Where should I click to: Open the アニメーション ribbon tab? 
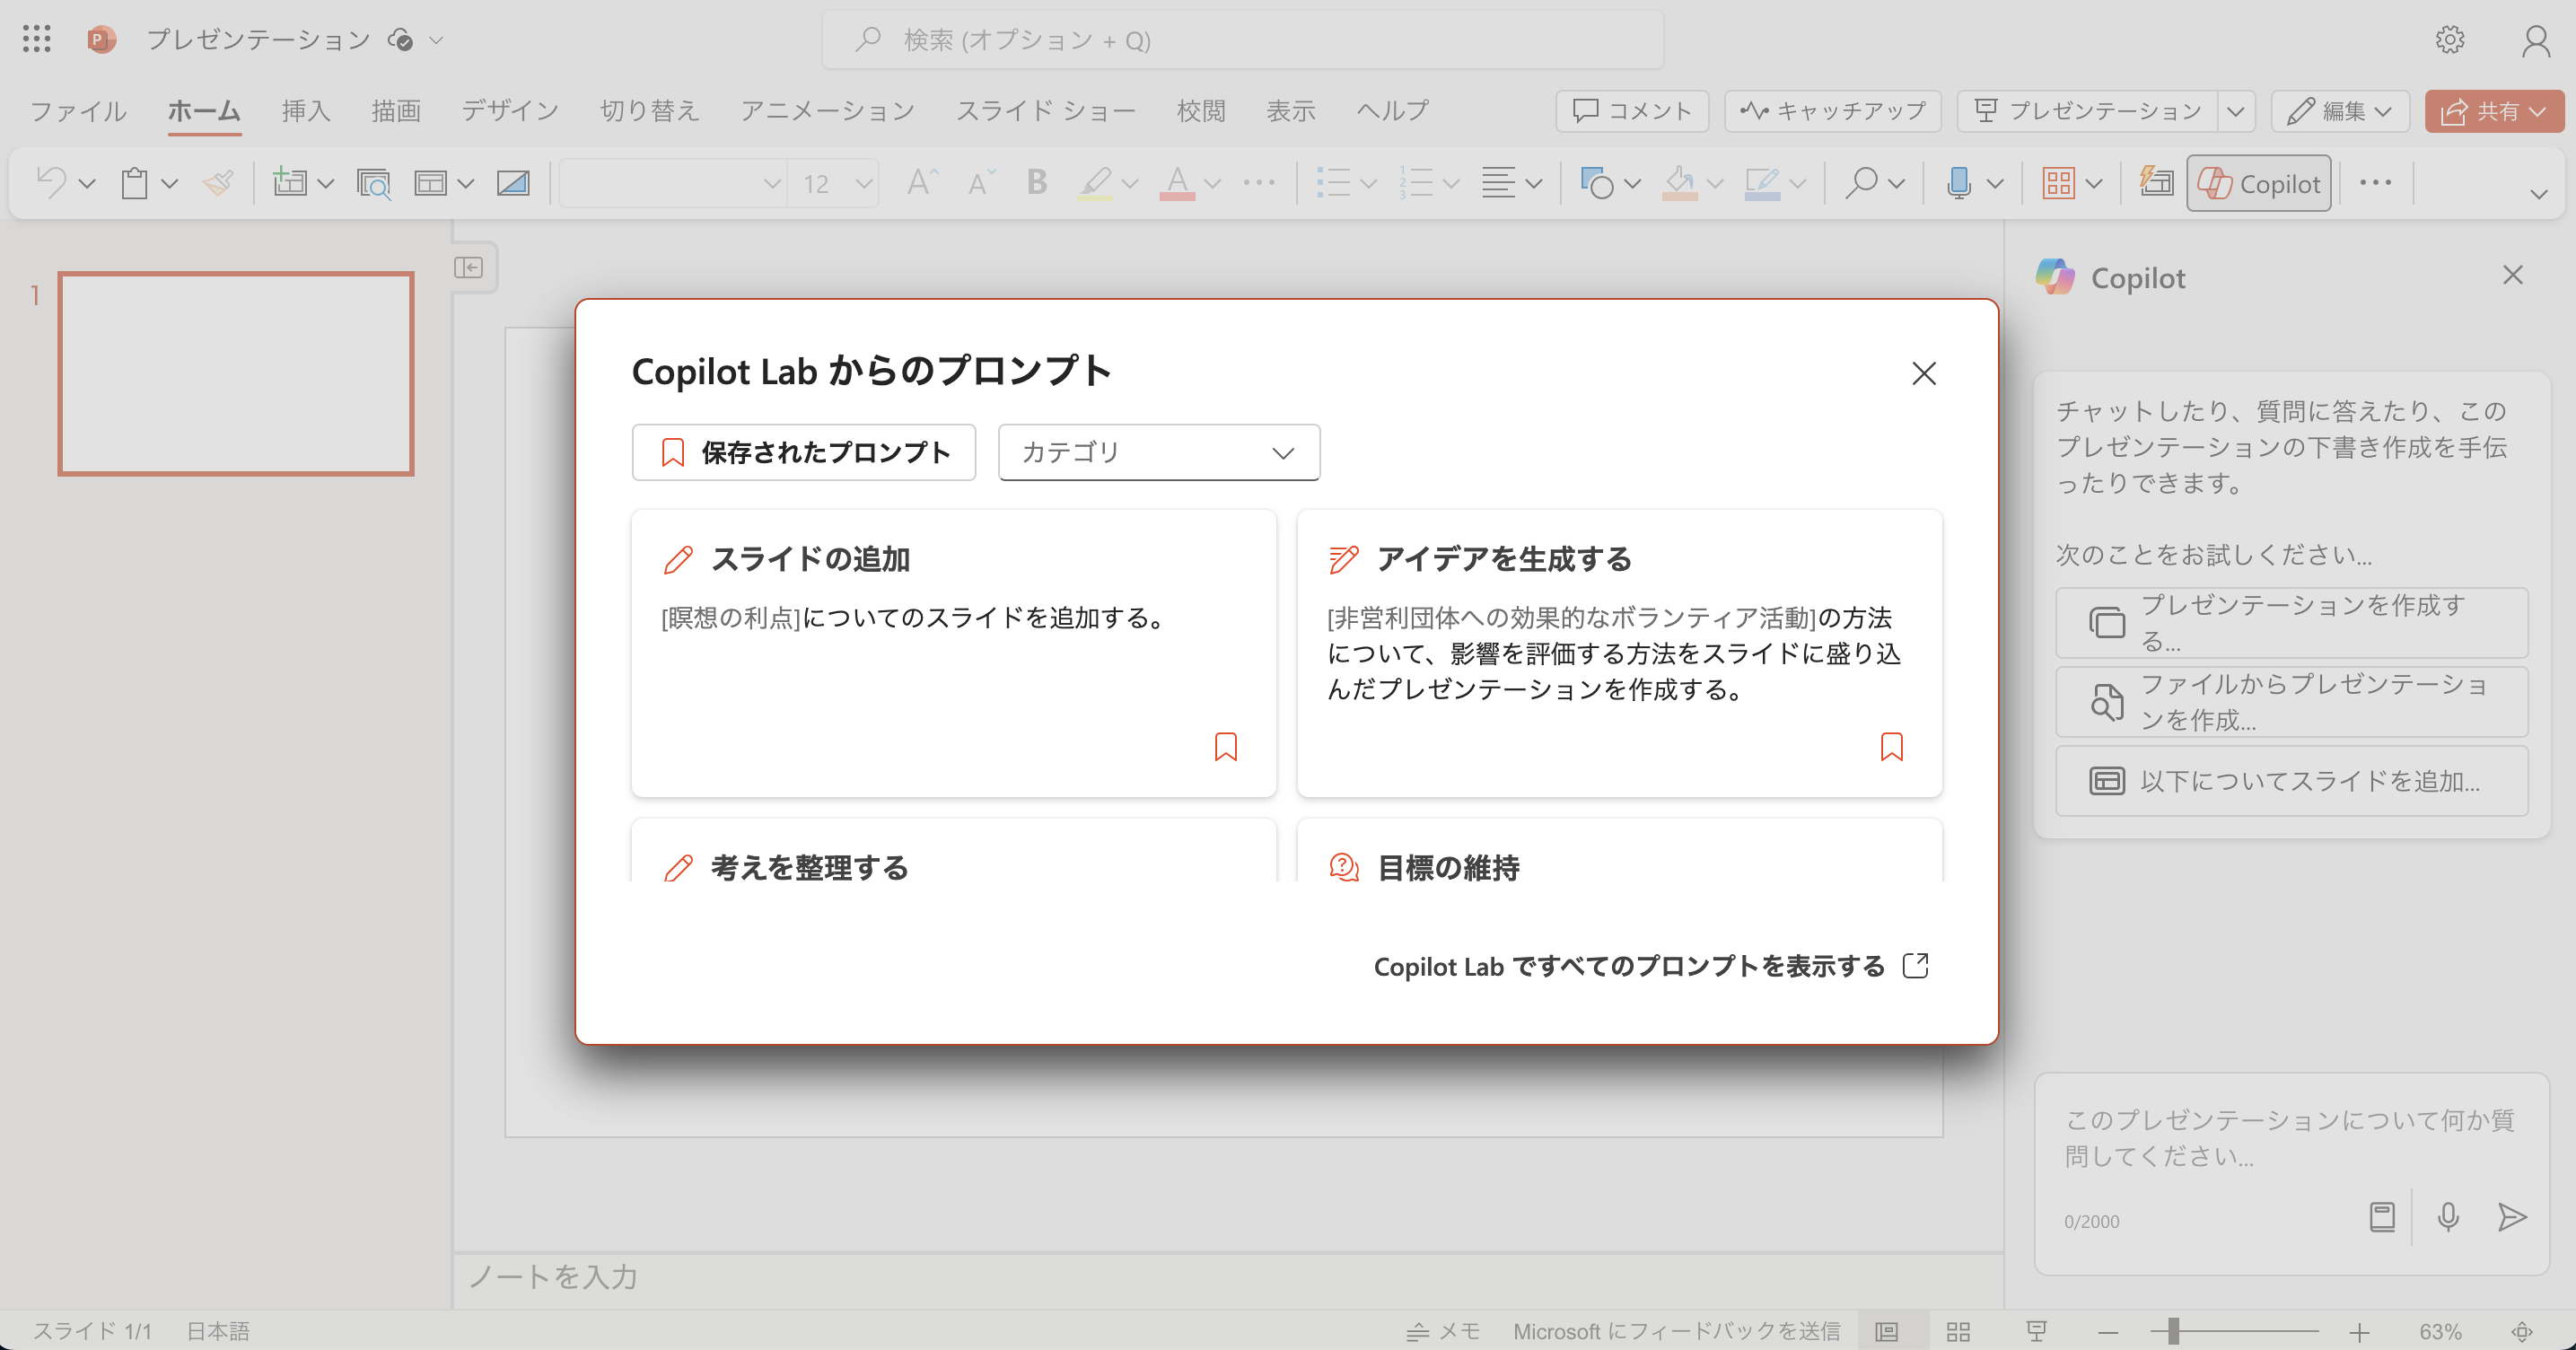click(x=827, y=111)
